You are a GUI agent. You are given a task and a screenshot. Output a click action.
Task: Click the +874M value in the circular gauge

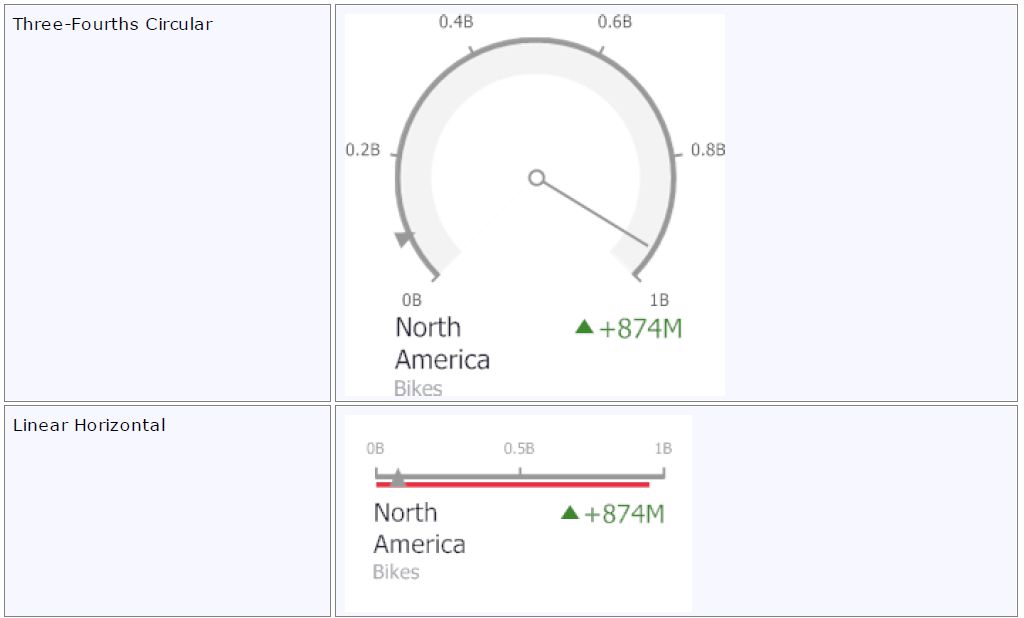640,328
